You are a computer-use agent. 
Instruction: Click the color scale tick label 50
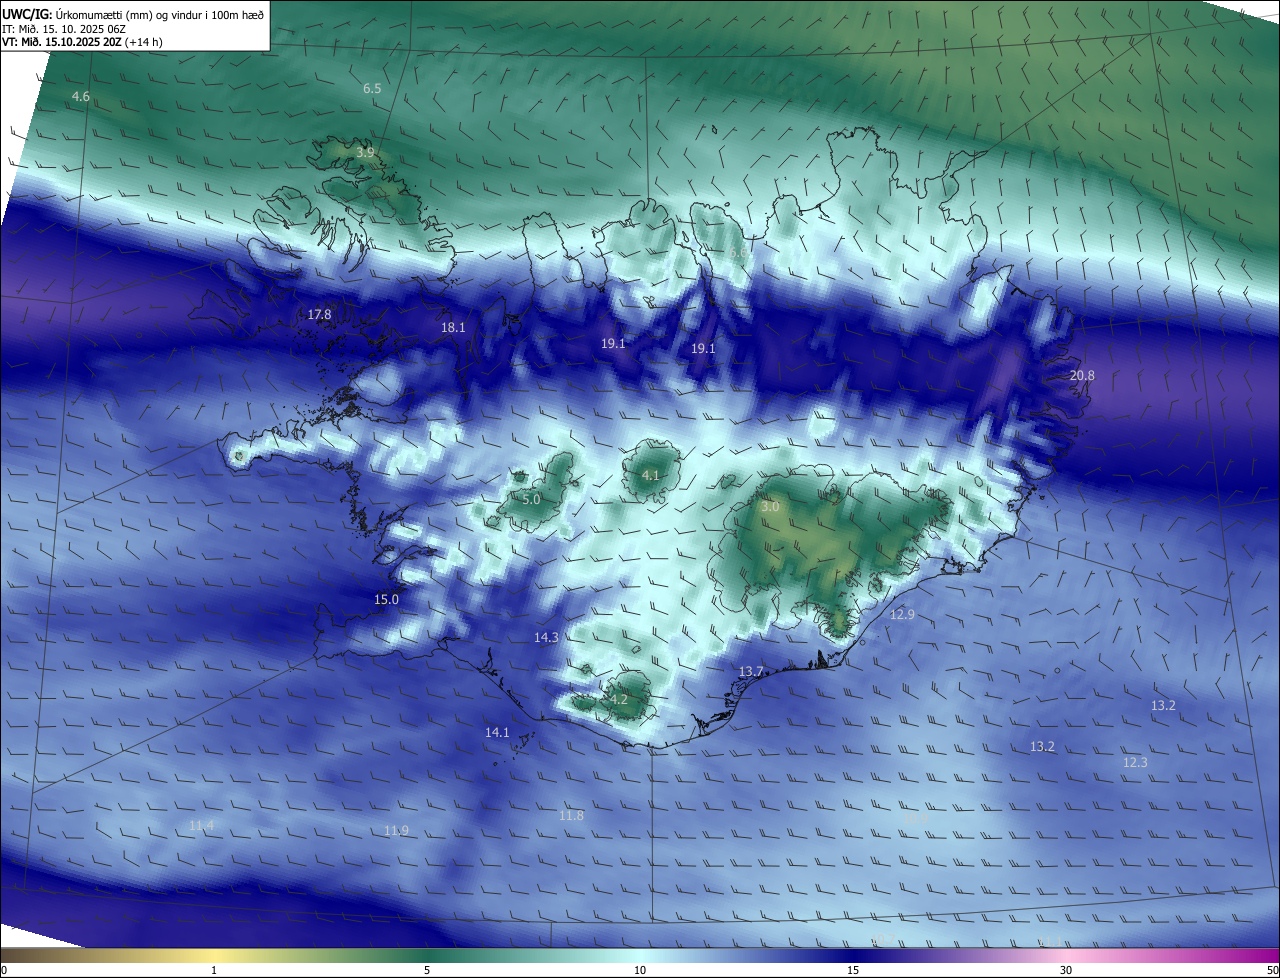[x=1272, y=970]
